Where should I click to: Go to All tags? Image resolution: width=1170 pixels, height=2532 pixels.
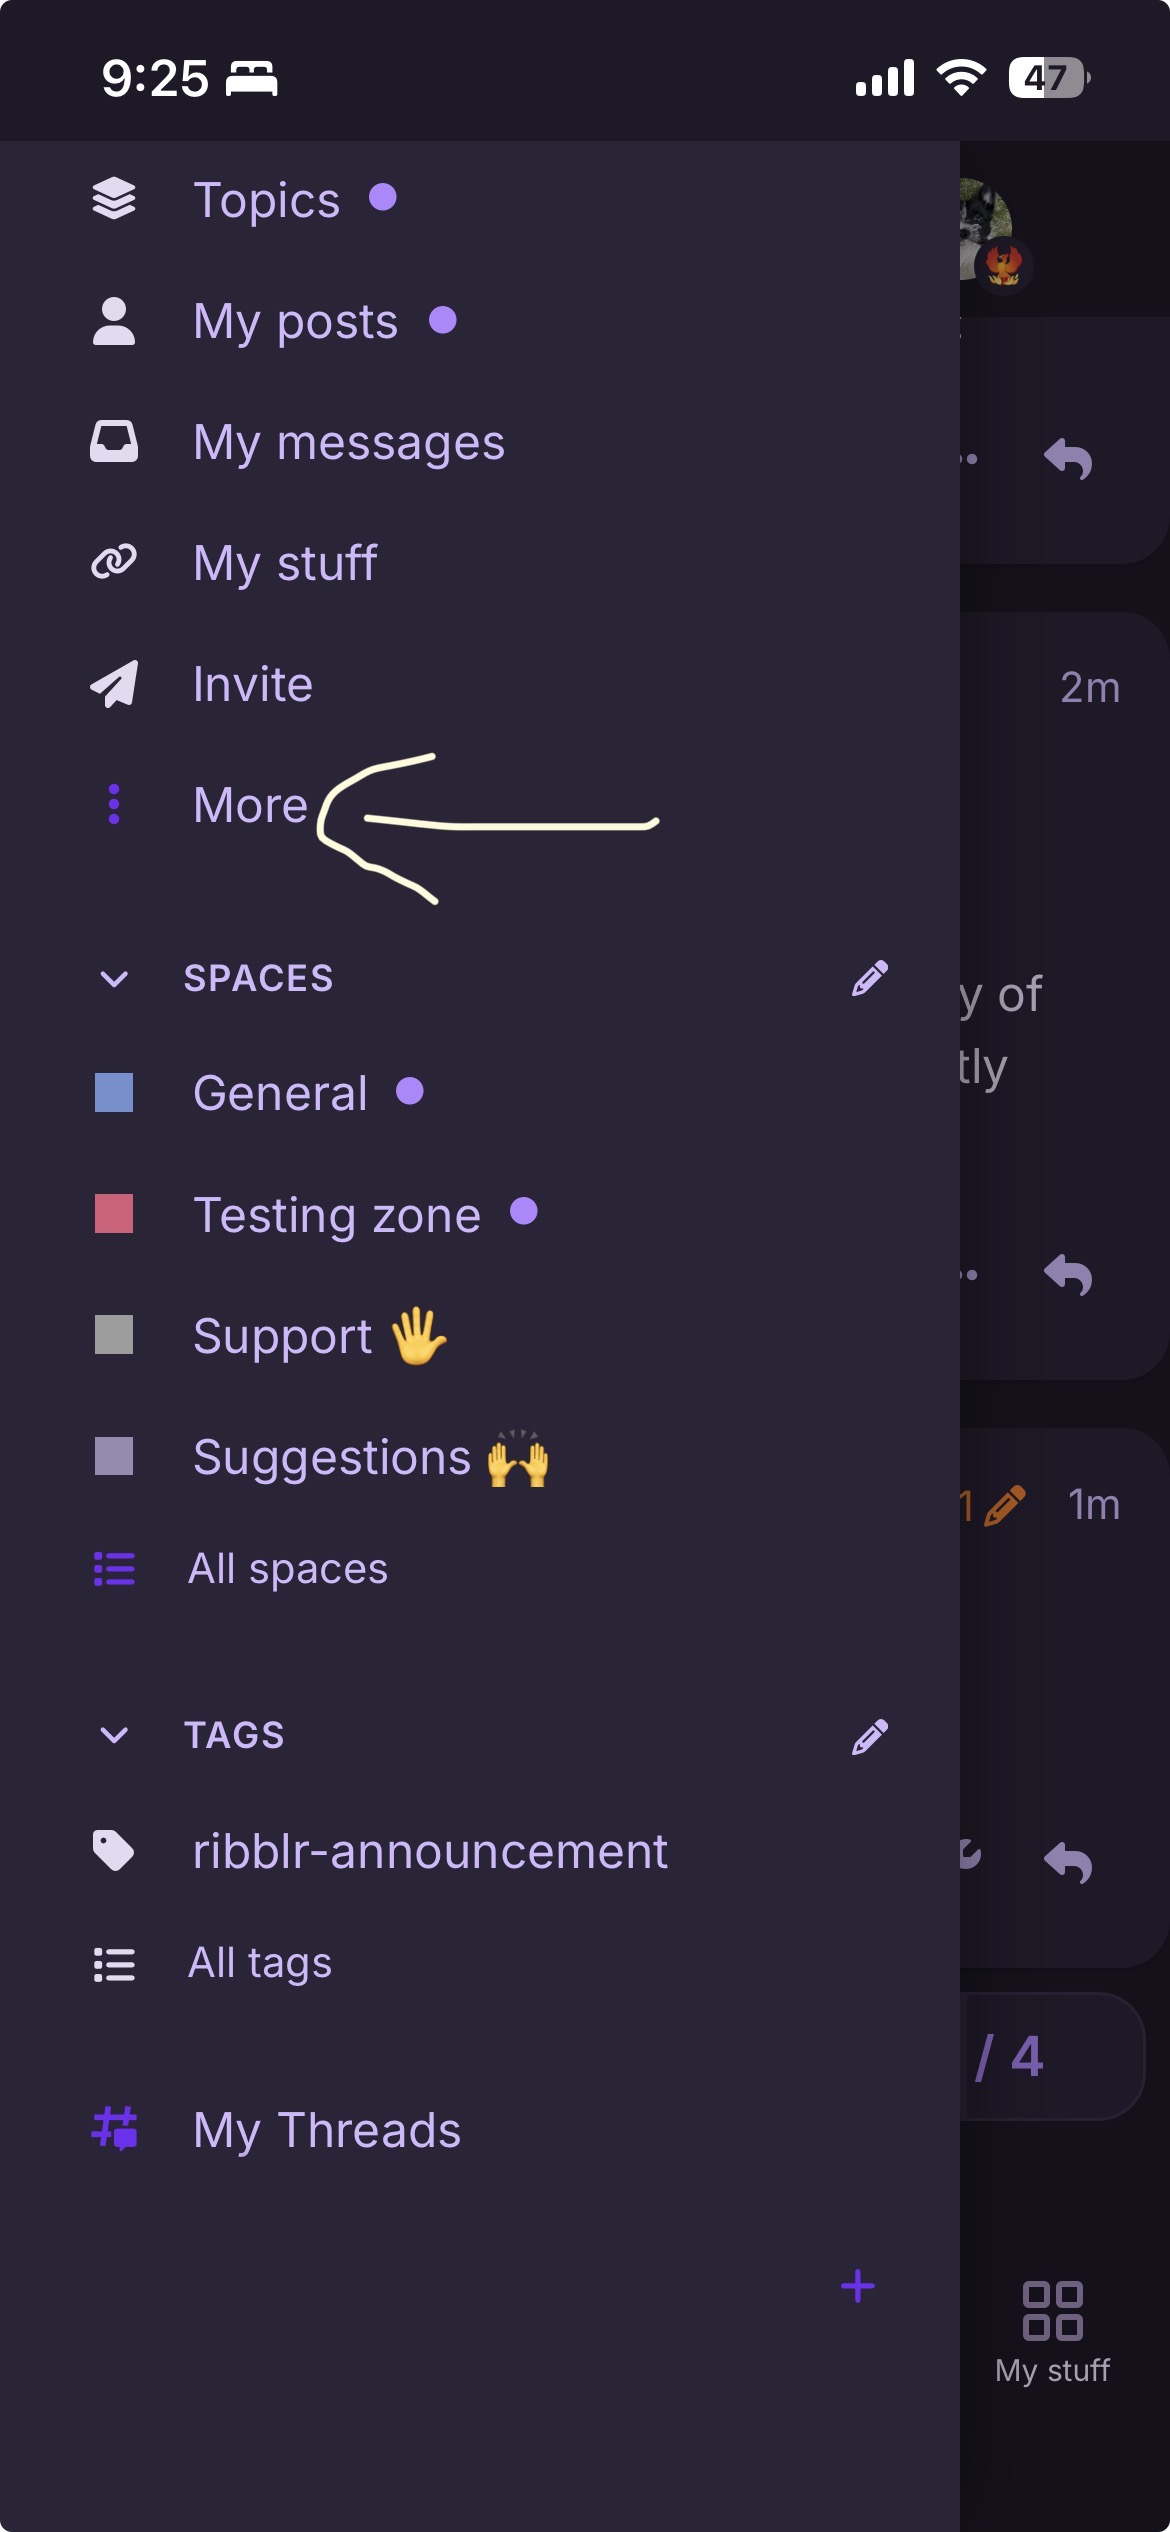click(260, 1963)
